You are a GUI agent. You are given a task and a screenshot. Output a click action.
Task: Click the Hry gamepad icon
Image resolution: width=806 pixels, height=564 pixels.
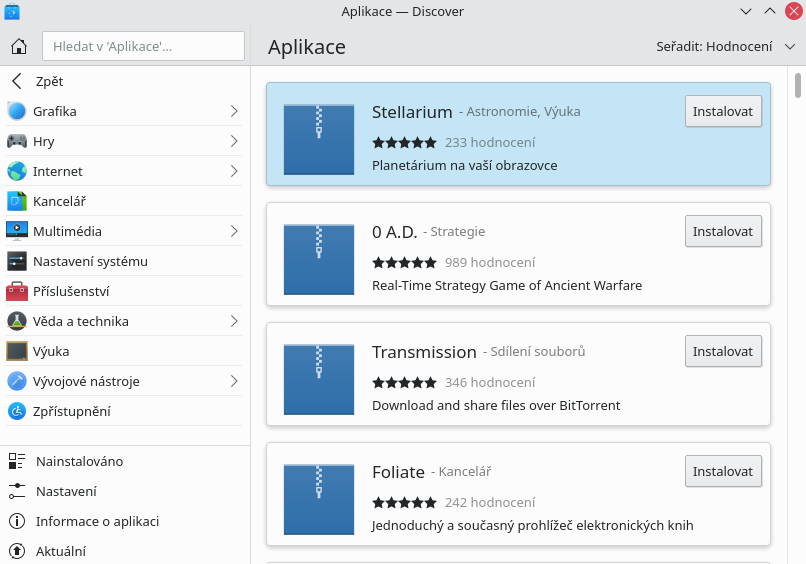coord(16,141)
